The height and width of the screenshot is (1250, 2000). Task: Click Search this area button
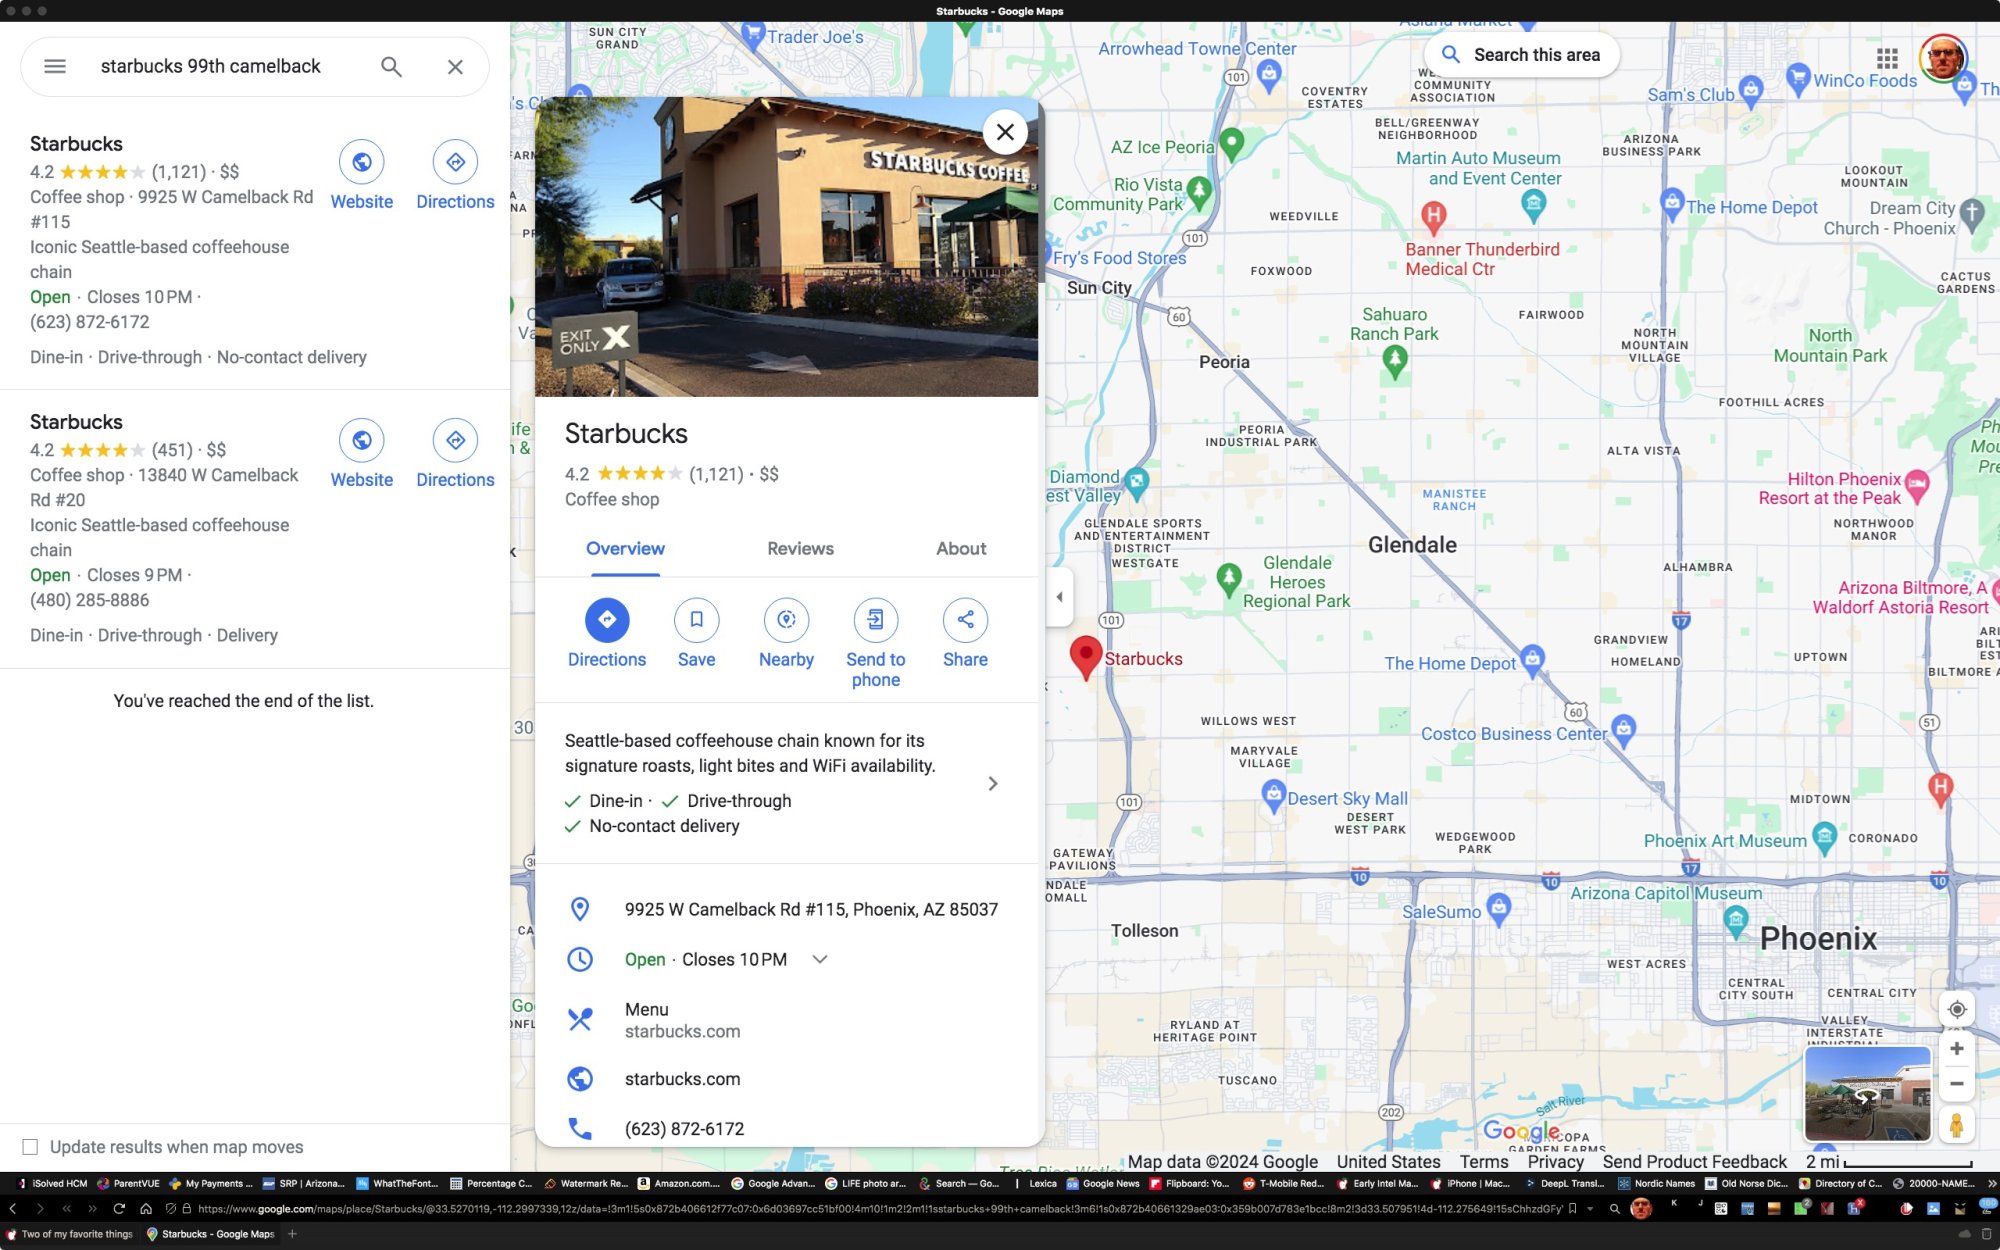tap(1521, 55)
